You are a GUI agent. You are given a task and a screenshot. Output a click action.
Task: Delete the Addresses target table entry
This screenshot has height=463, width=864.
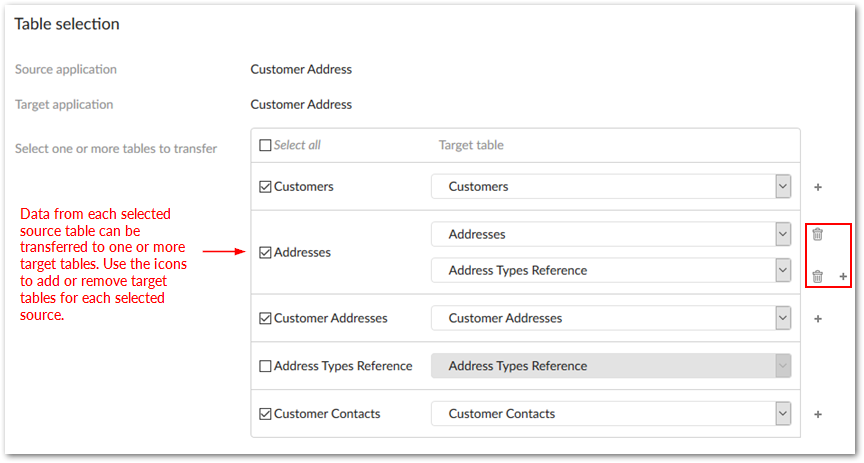pyautogui.click(x=817, y=234)
